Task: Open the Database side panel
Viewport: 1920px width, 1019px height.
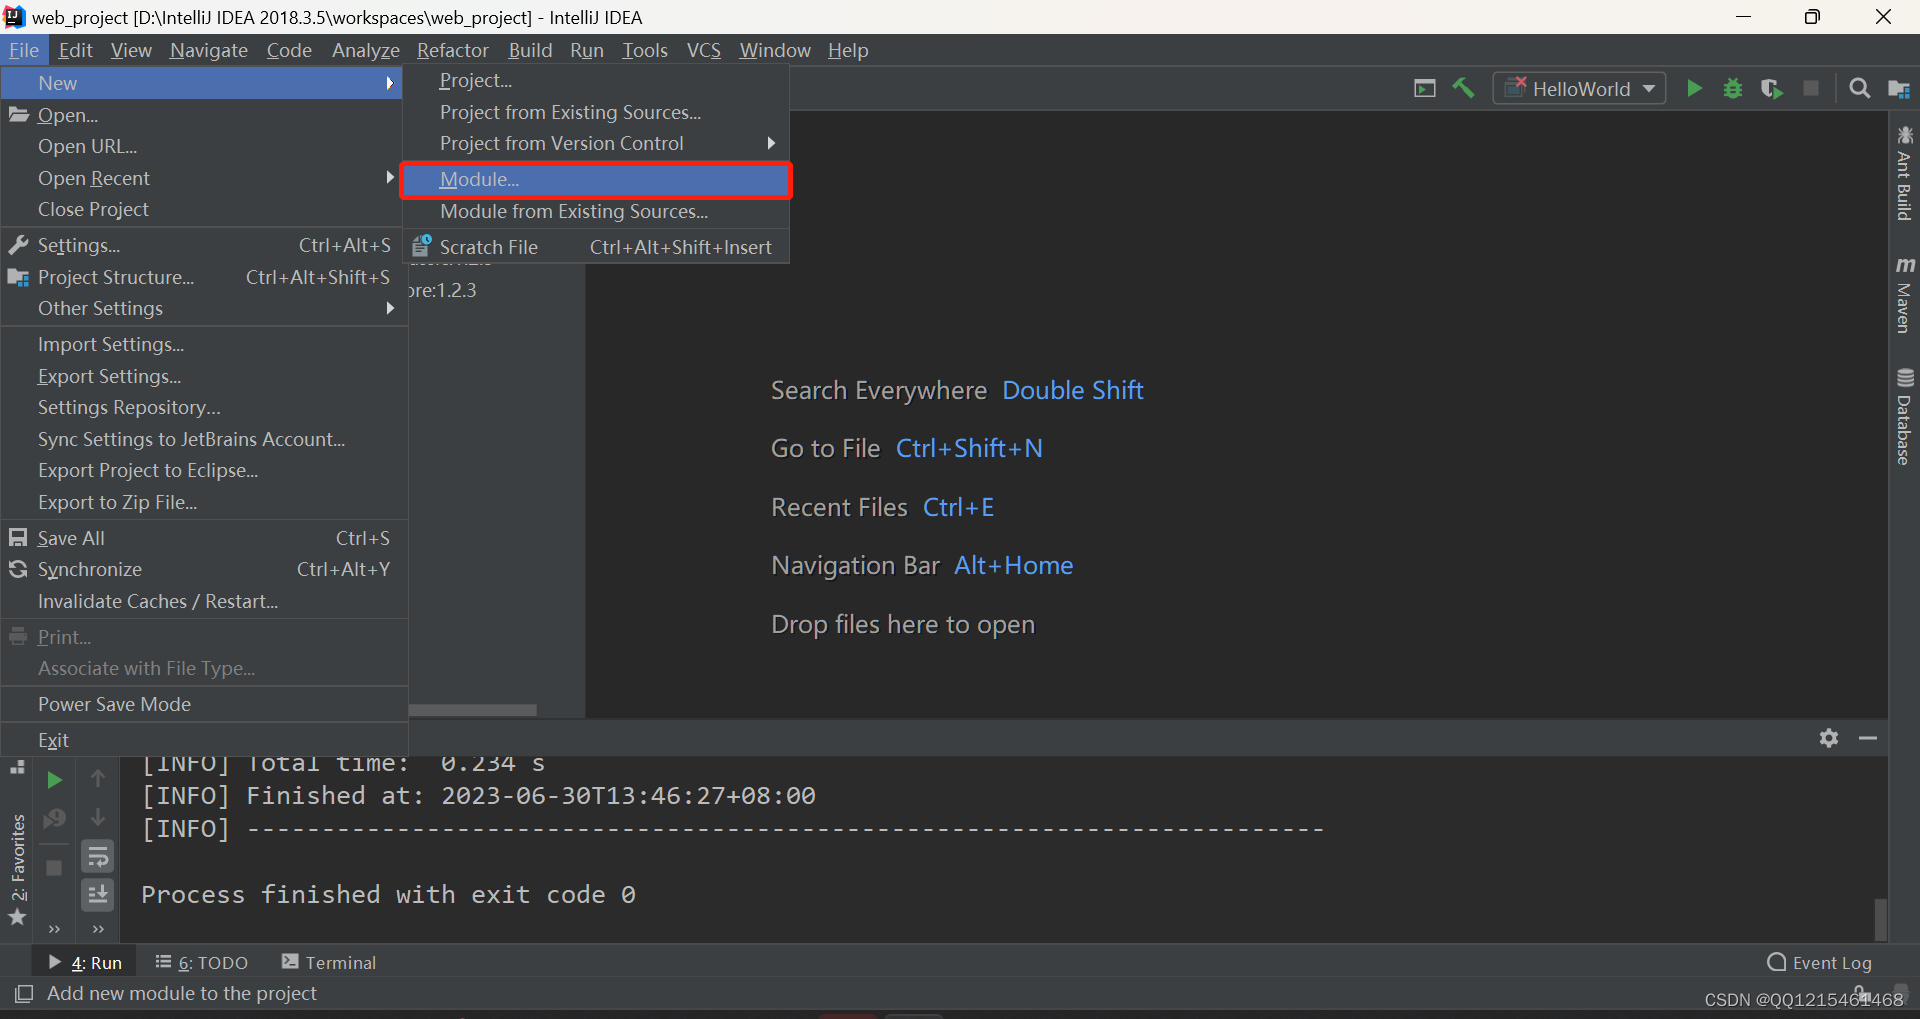Action: point(1904,417)
